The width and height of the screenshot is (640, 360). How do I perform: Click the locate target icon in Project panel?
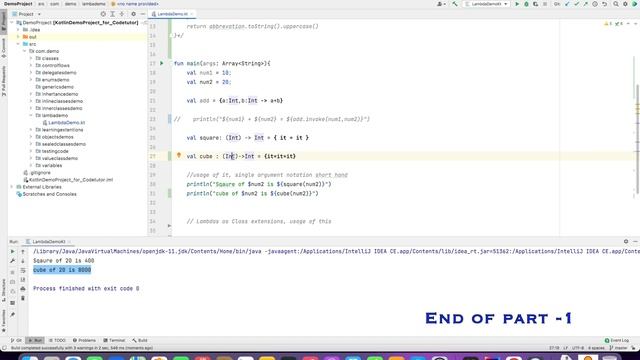tap(103, 14)
